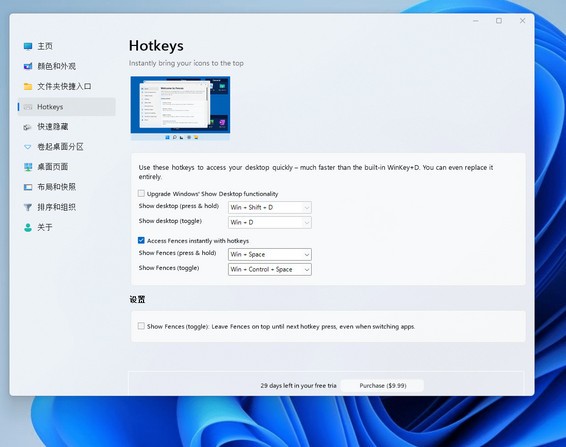Click the icon beside 快速隐藏
The width and height of the screenshot is (566, 447).
[x=28, y=127]
